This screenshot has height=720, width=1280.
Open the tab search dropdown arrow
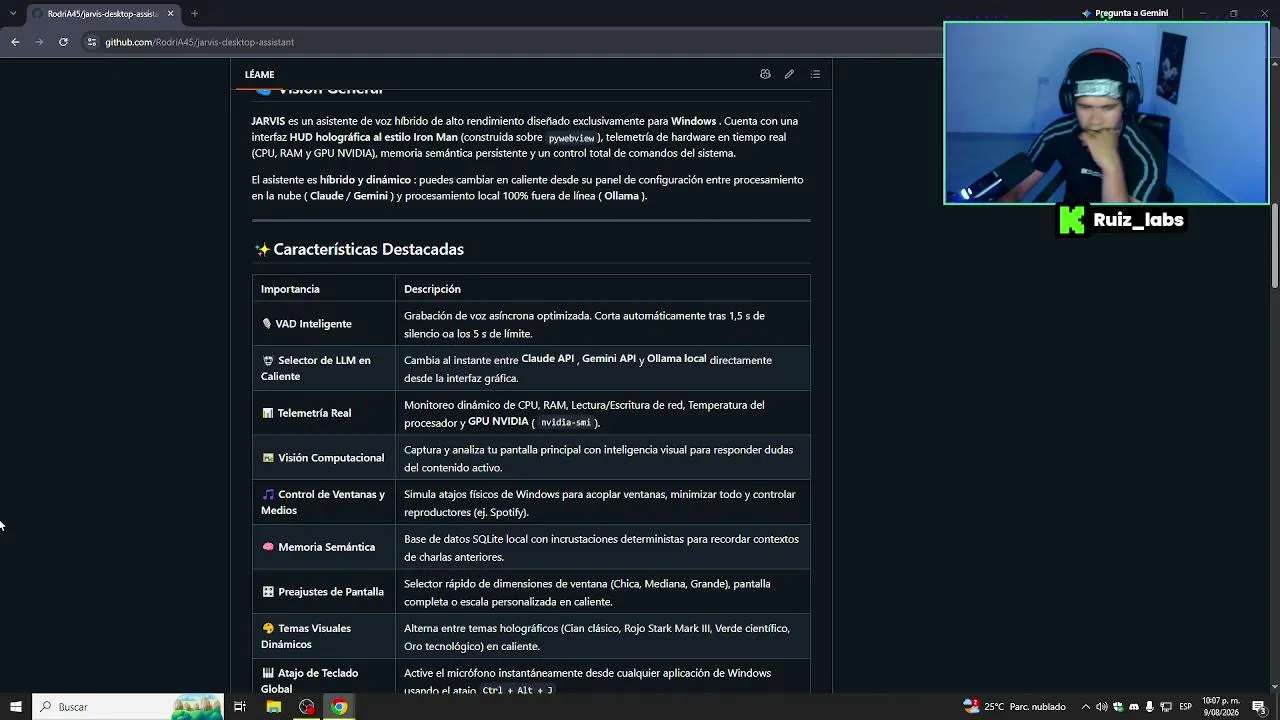pyautogui.click(x=13, y=14)
